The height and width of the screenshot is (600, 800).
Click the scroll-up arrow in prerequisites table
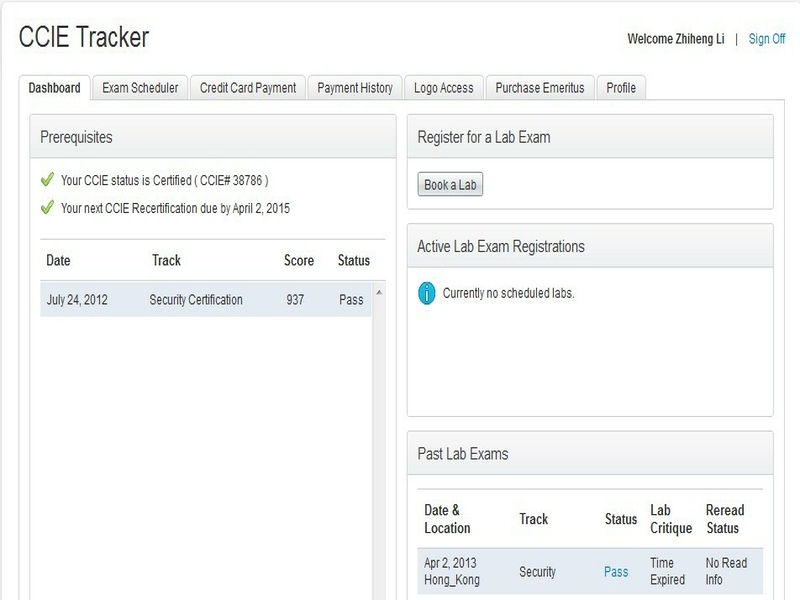[x=378, y=293]
